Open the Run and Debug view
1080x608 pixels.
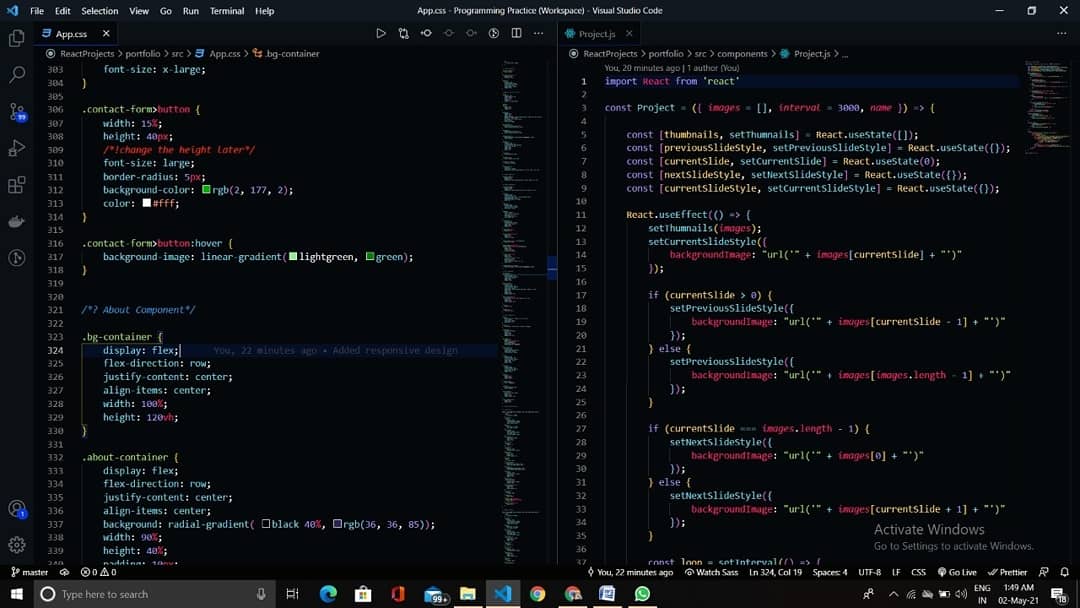point(17,148)
